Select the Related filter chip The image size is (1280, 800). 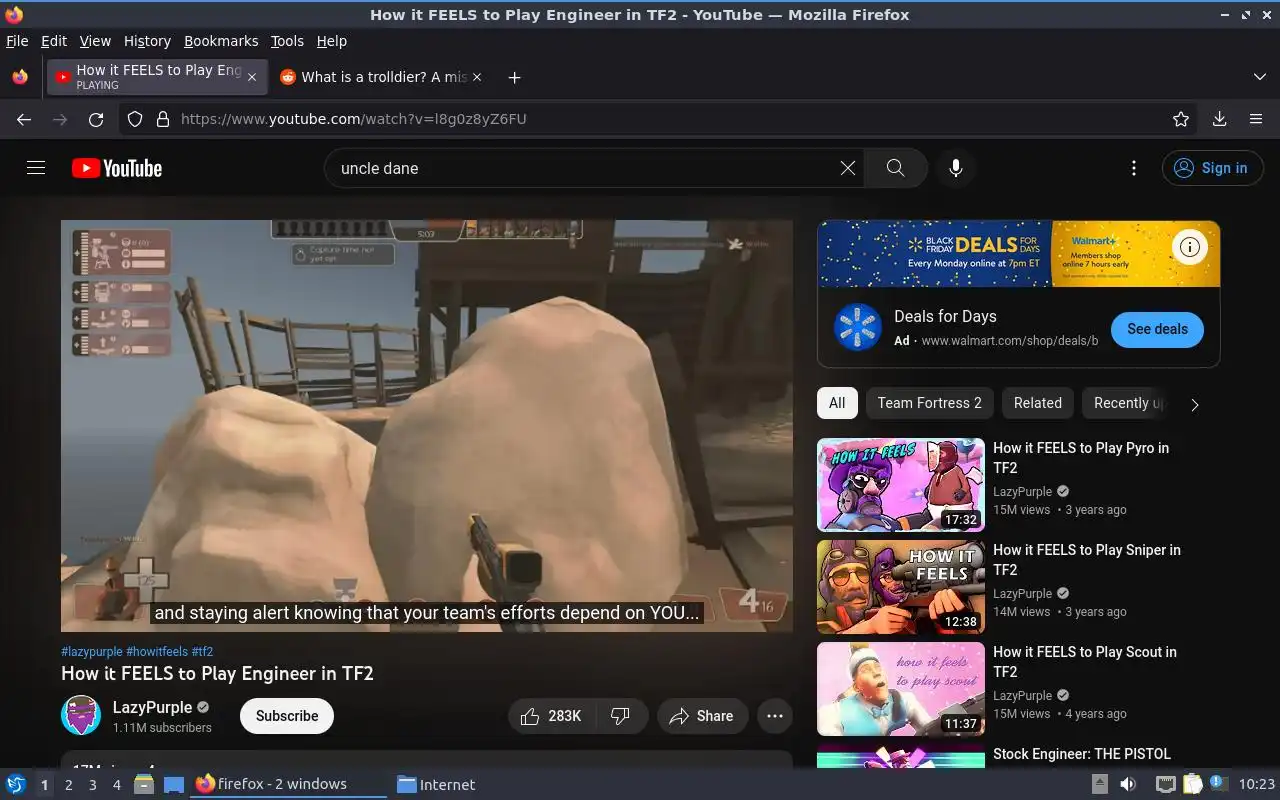click(x=1037, y=403)
